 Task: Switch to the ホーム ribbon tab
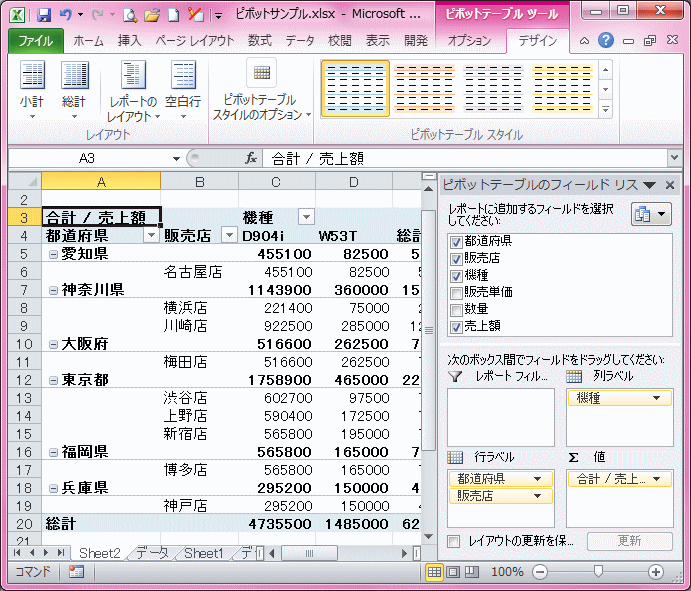[89, 41]
